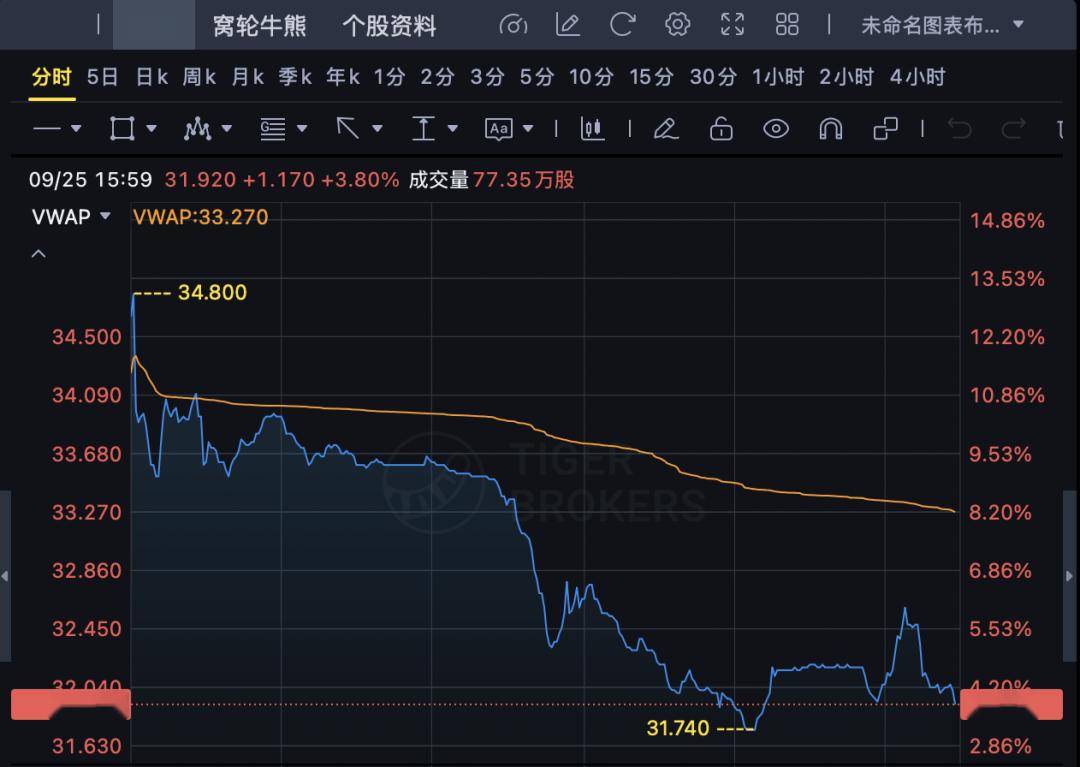Toggle the magnet snap mode

tap(831, 129)
